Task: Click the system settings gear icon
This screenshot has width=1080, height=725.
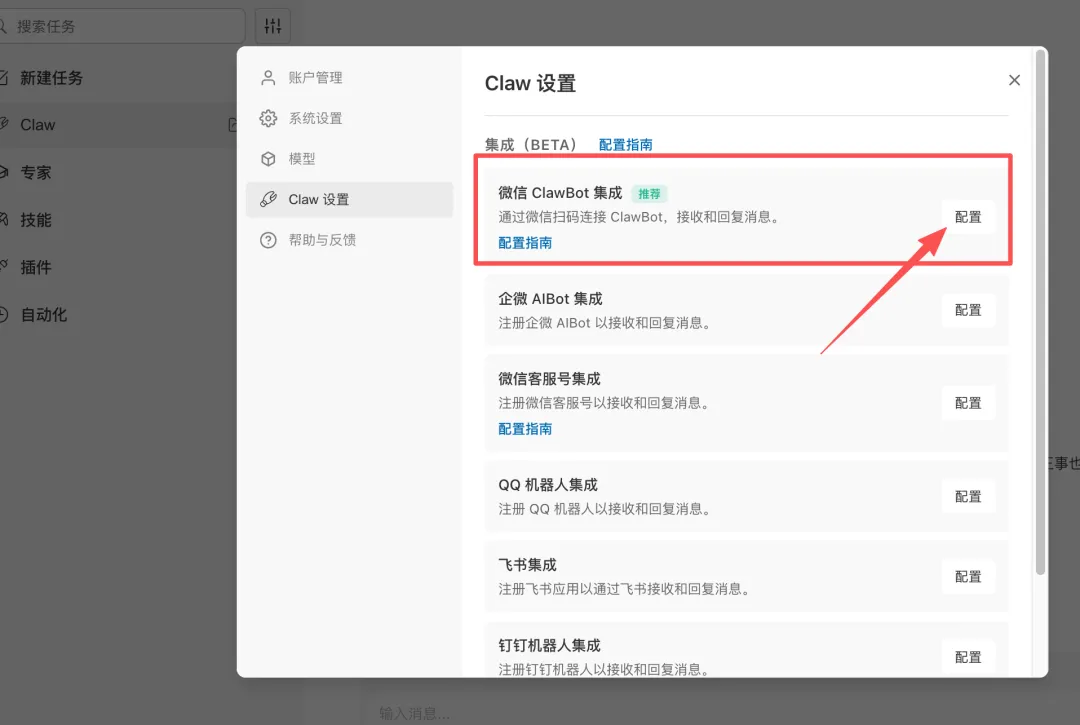Action: [268, 118]
